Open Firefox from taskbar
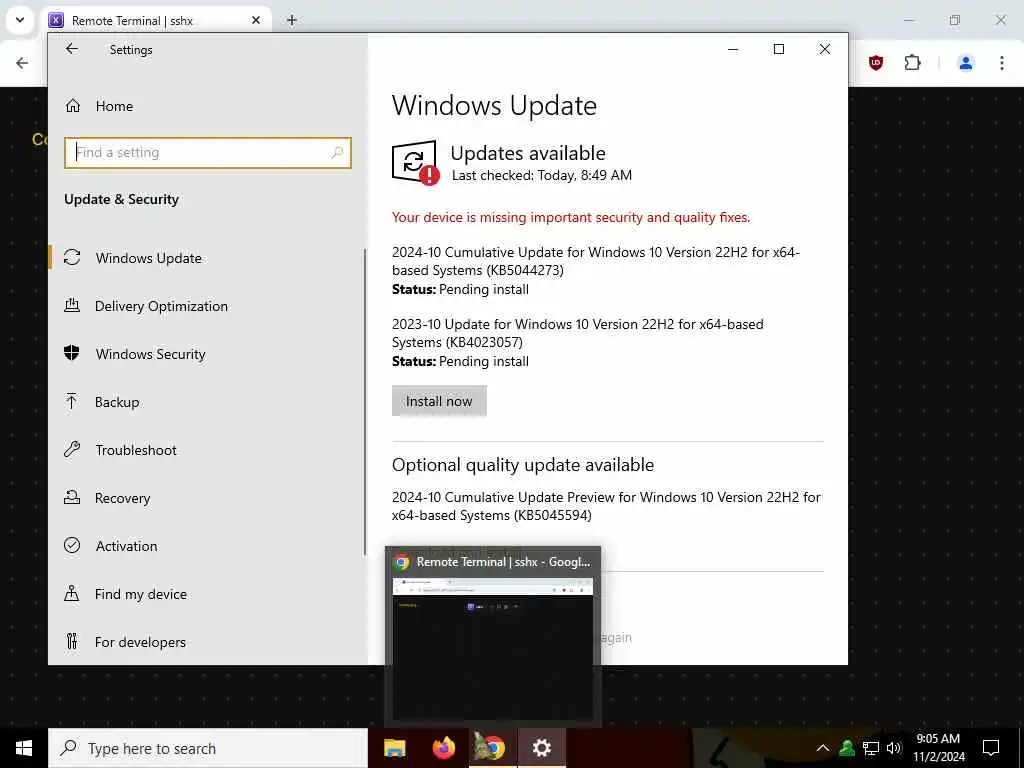Viewport: 1024px width, 768px height. (443, 748)
